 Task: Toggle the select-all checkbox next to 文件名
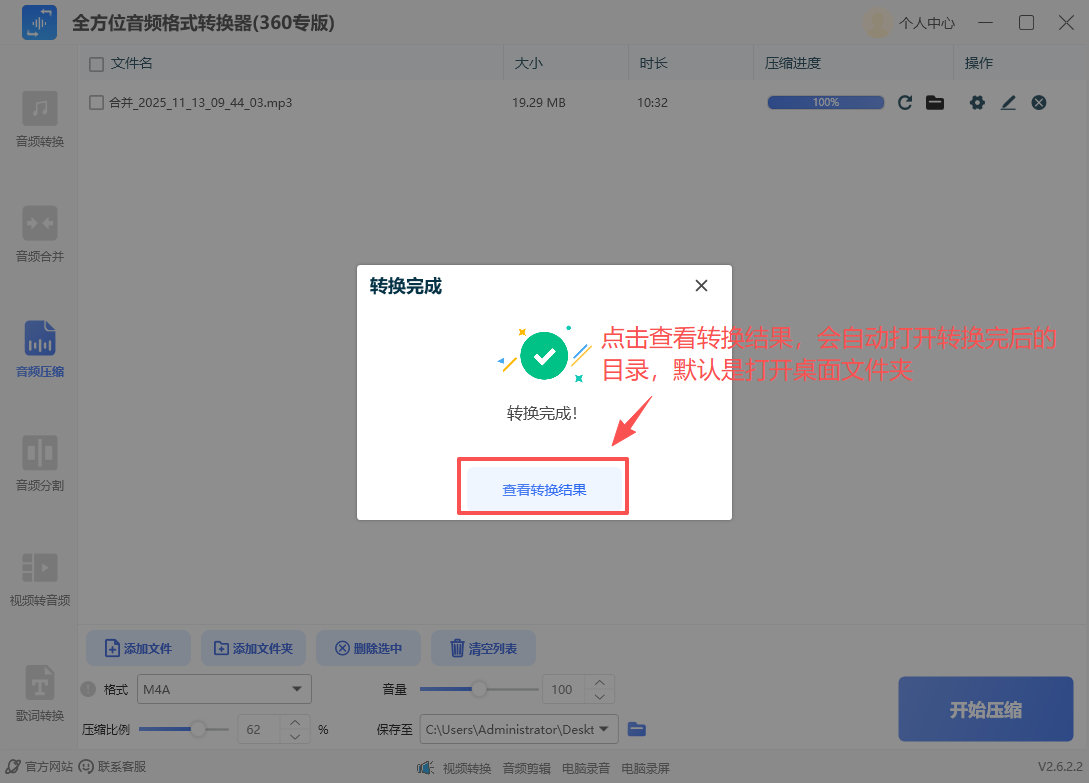click(95, 62)
